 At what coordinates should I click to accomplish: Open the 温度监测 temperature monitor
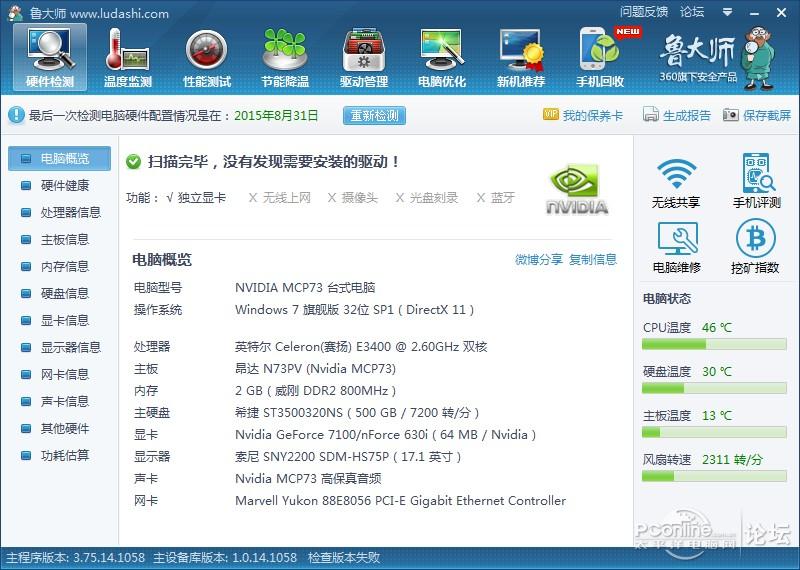pos(128,57)
